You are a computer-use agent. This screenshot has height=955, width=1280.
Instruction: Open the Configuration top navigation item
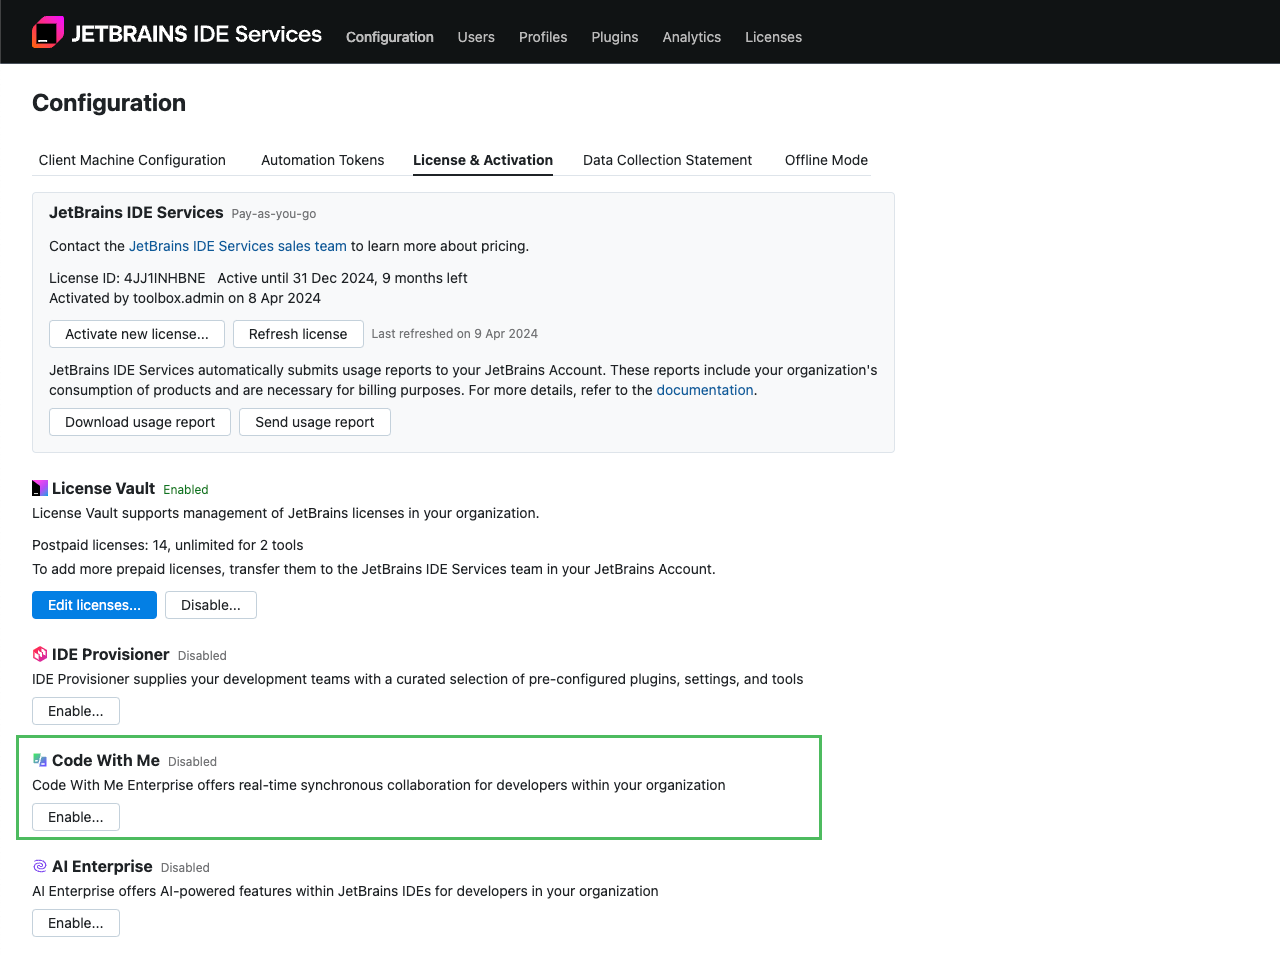pos(390,37)
